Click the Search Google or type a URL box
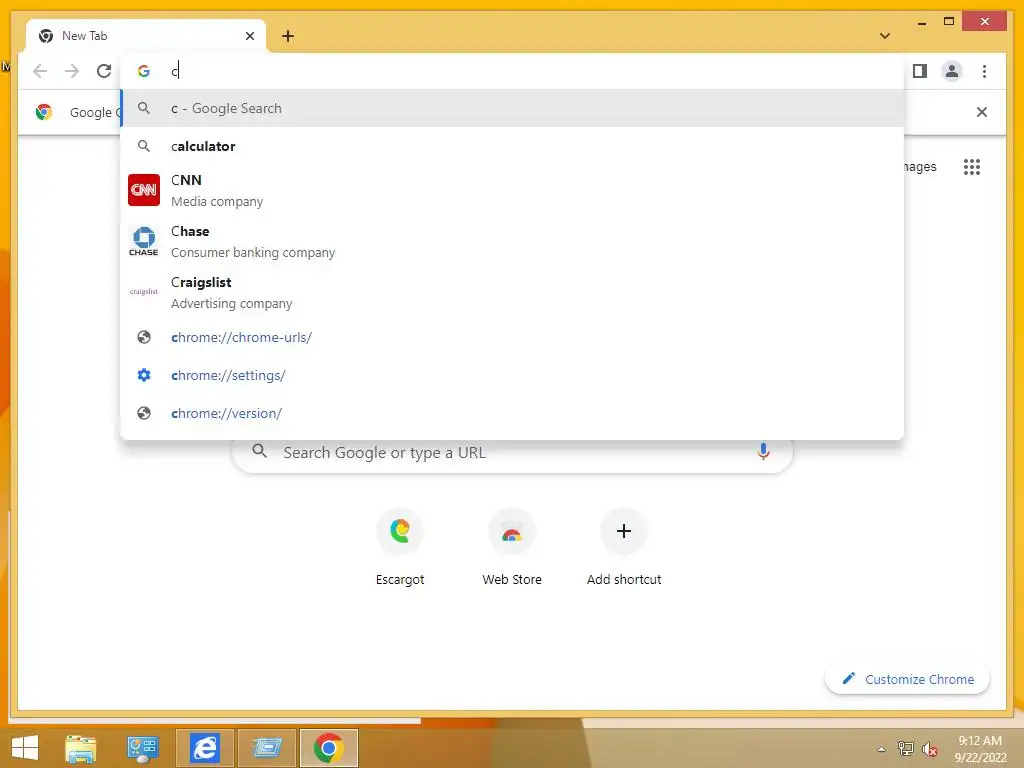Viewport: 1024px width, 768px height. 512,452
